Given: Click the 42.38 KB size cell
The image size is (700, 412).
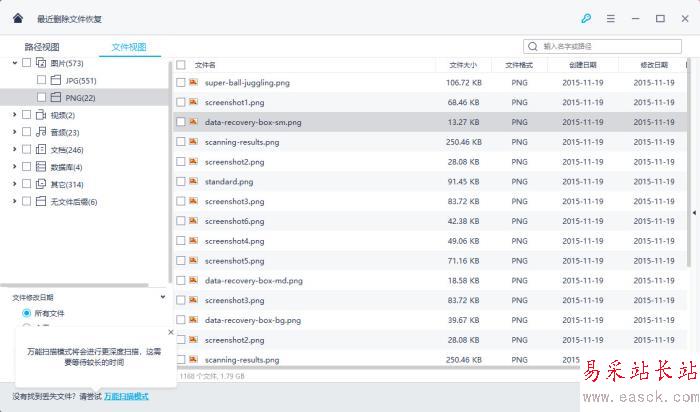Looking at the screenshot, I should [463, 221].
